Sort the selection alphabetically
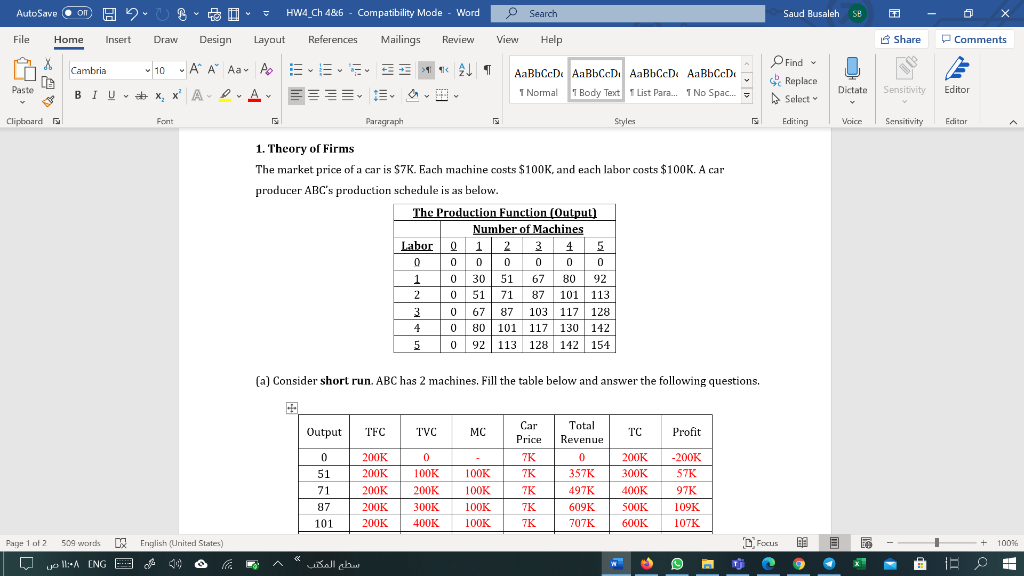Viewport: 1024px width, 576px height. (x=466, y=70)
